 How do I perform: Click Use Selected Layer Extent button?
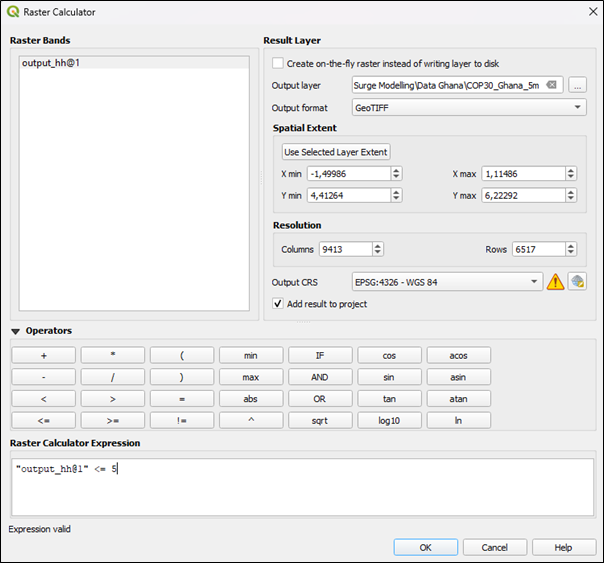click(x=336, y=152)
